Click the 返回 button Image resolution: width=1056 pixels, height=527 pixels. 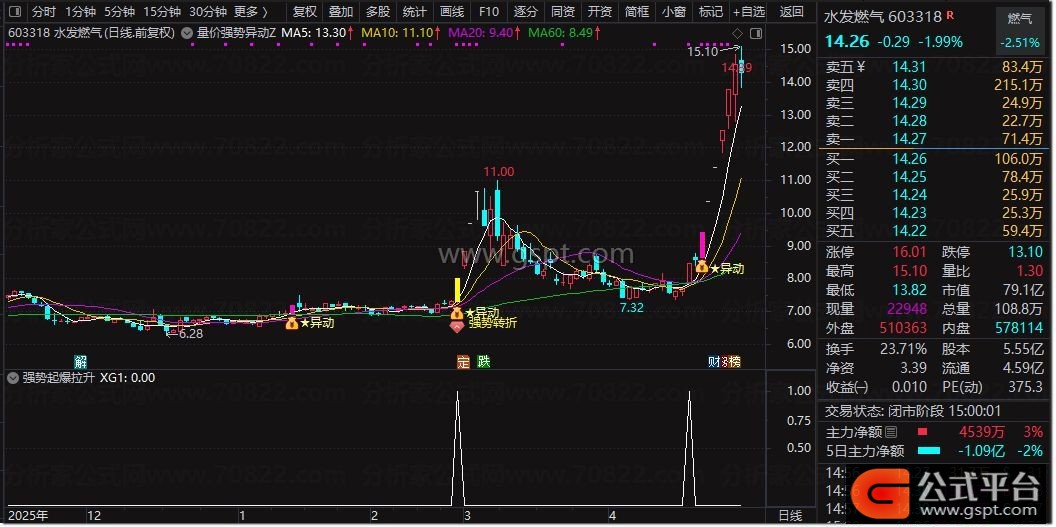coord(791,11)
